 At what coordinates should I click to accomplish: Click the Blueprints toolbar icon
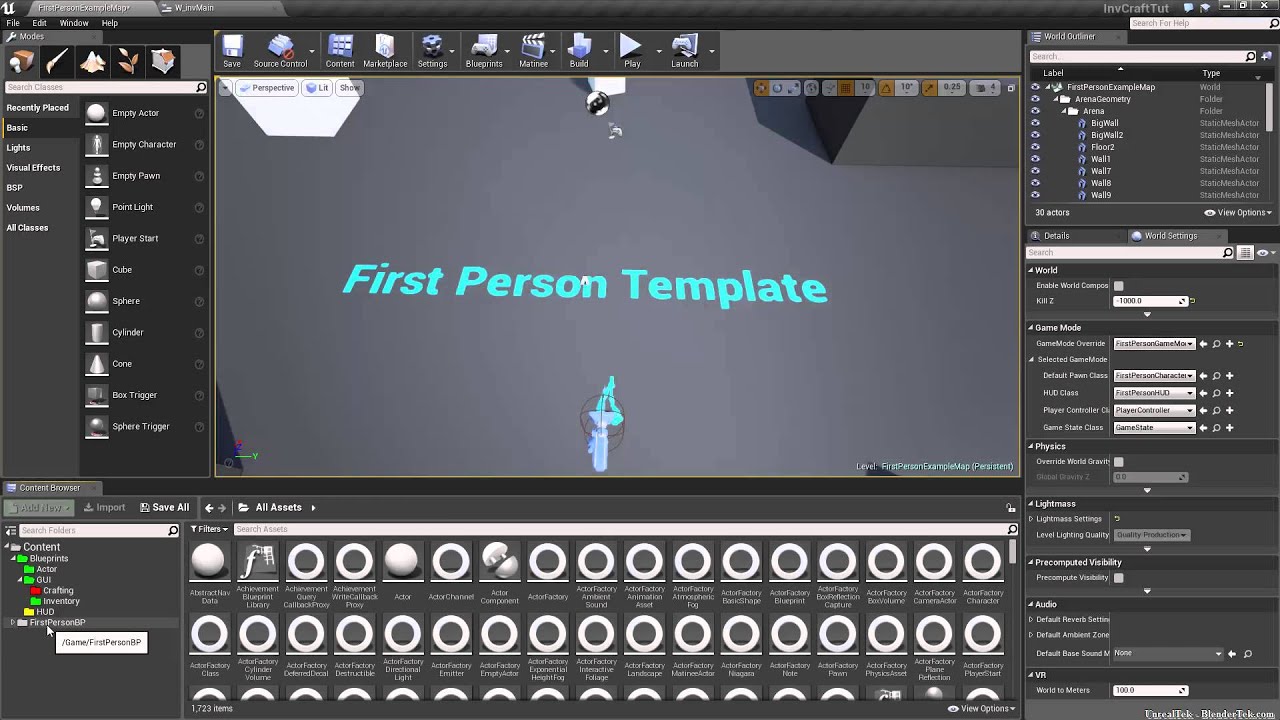(x=484, y=51)
